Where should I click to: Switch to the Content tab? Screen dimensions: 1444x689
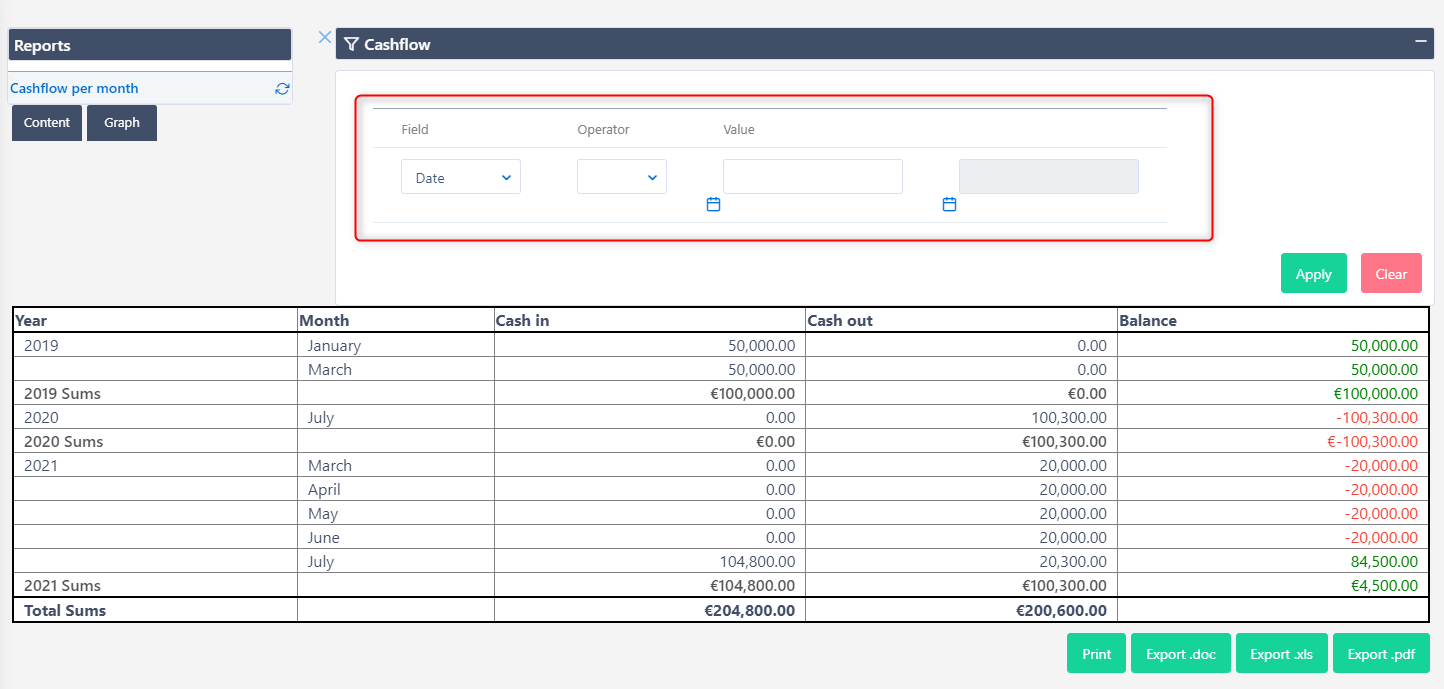(47, 123)
